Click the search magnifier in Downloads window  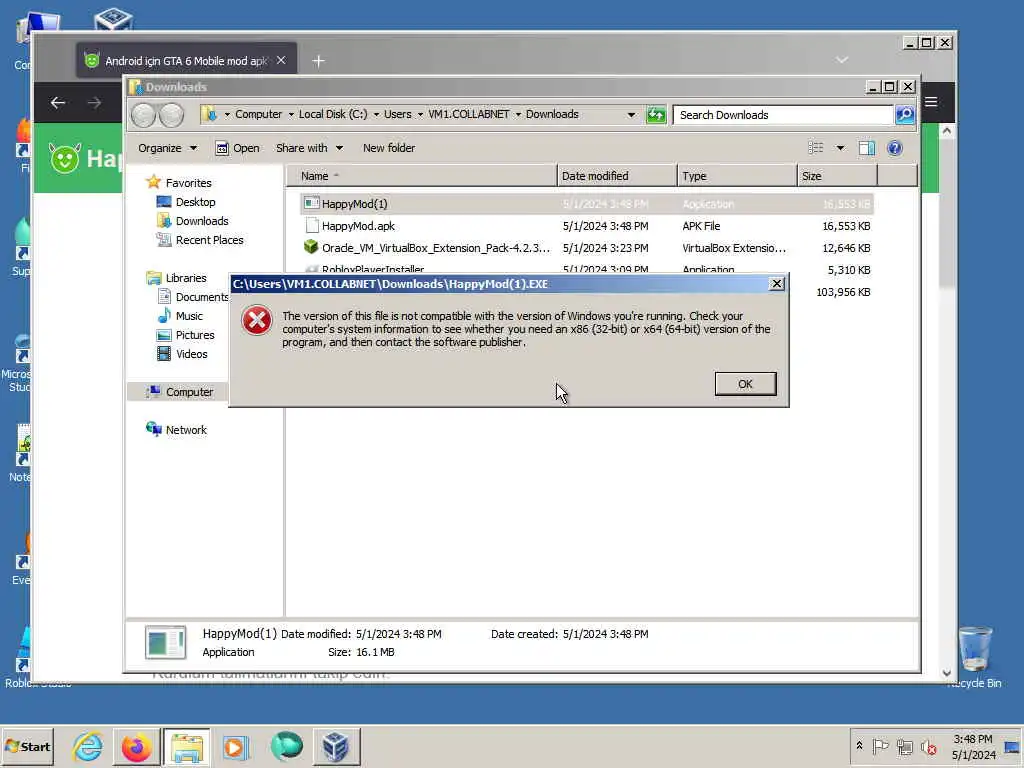904,115
